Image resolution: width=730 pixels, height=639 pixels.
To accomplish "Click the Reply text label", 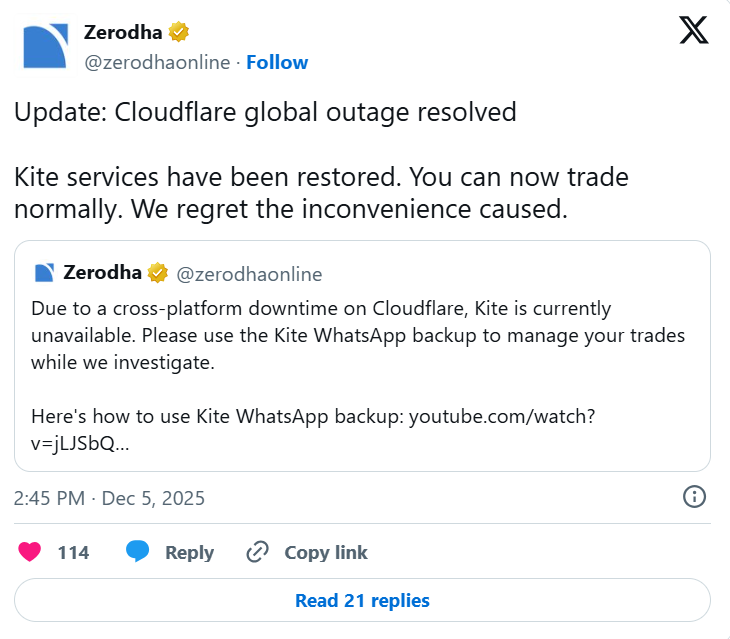I will [189, 552].
